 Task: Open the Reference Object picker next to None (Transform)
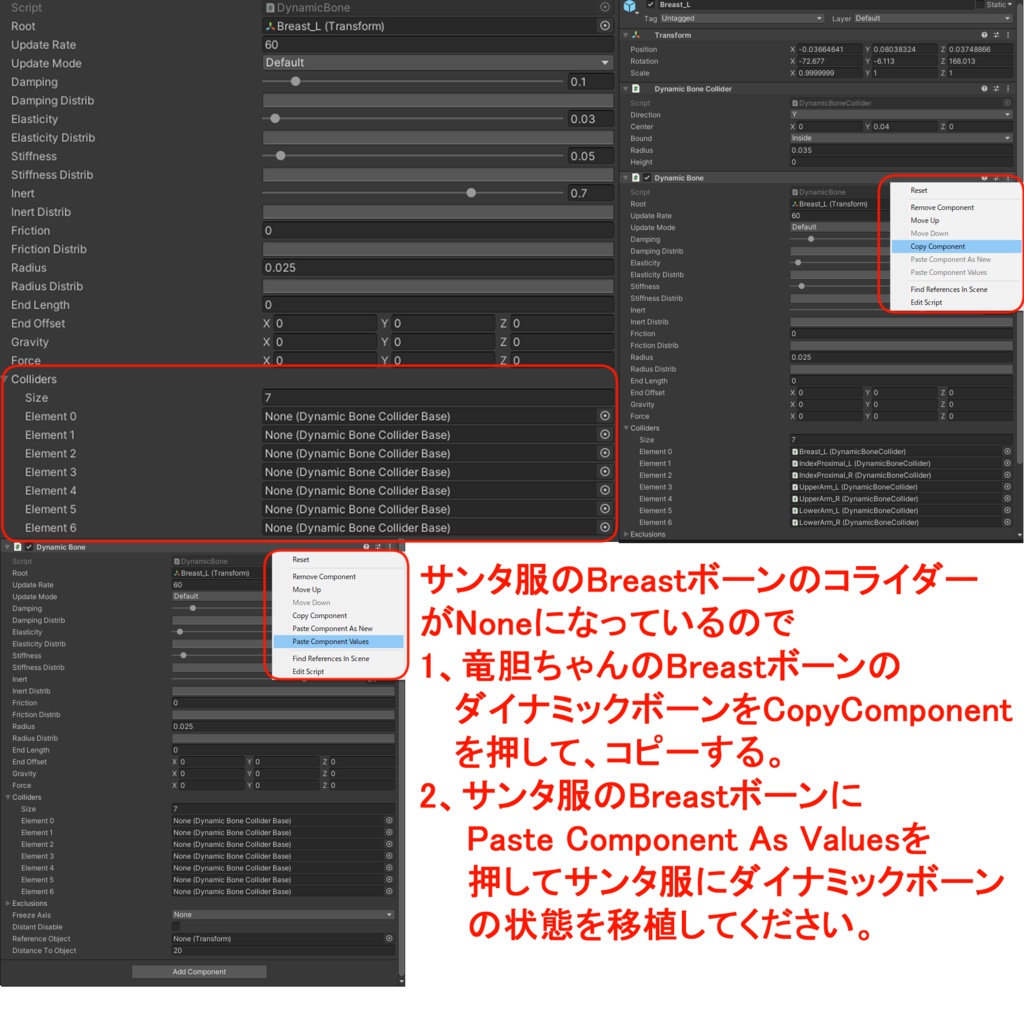pyautogui.click(x=389, y=938)
